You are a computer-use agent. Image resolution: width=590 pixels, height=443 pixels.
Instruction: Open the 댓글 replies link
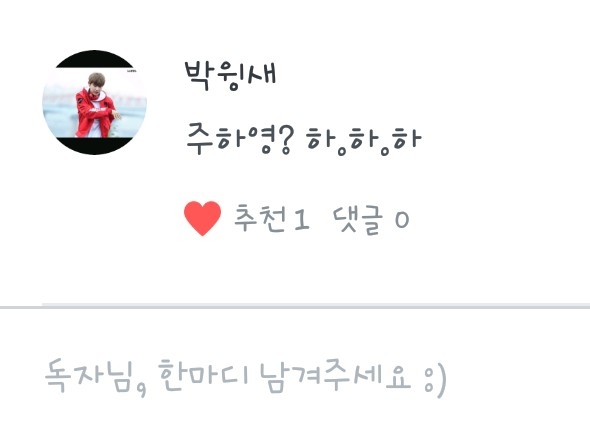(x=358, y=220)
